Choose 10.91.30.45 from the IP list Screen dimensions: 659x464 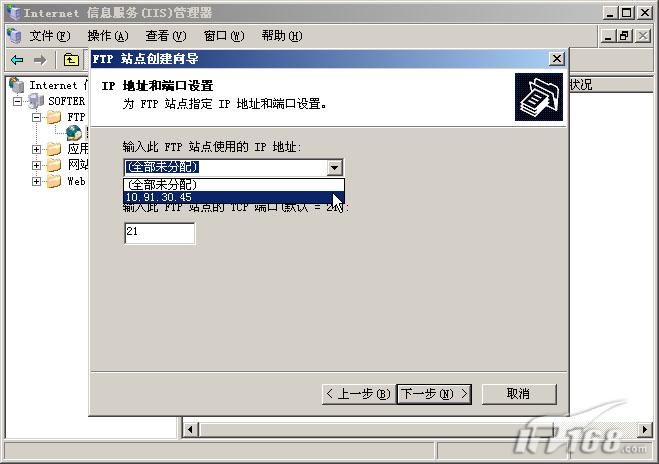234,198
